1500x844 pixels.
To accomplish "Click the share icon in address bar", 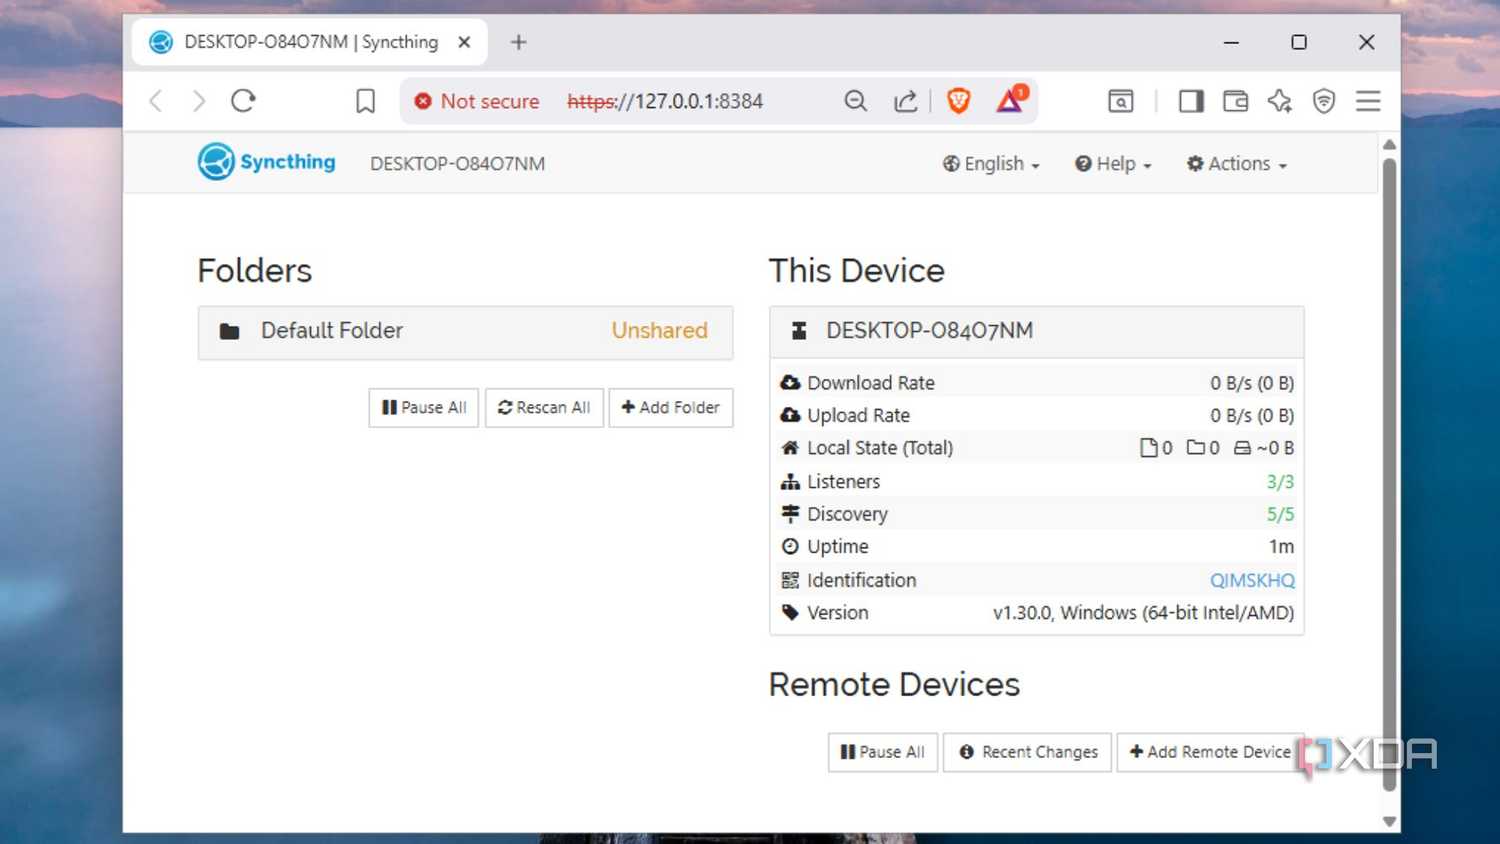I will point(905,101).
